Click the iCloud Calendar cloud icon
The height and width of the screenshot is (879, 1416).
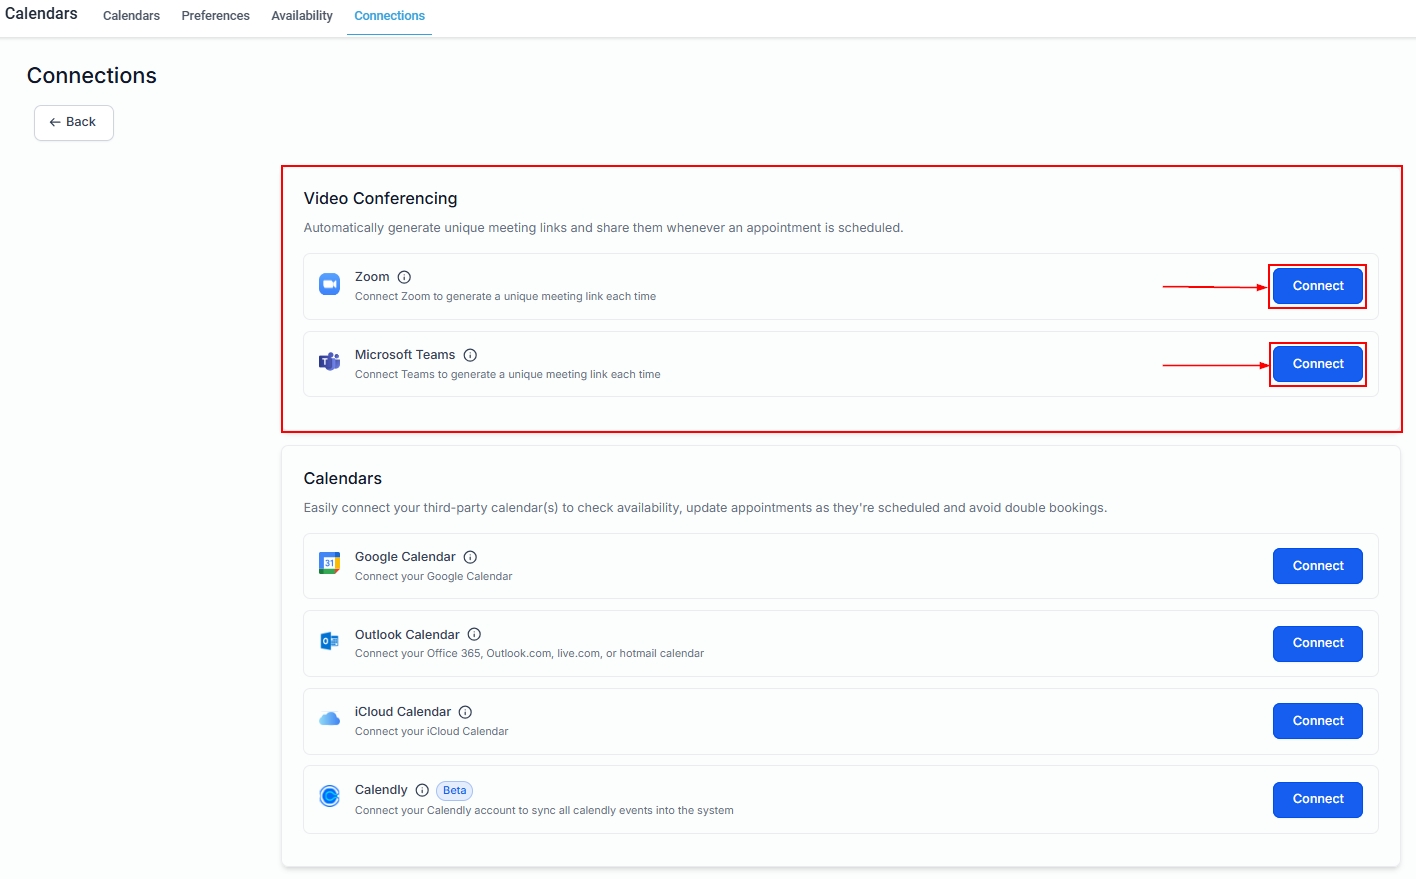tap(329, 719)
